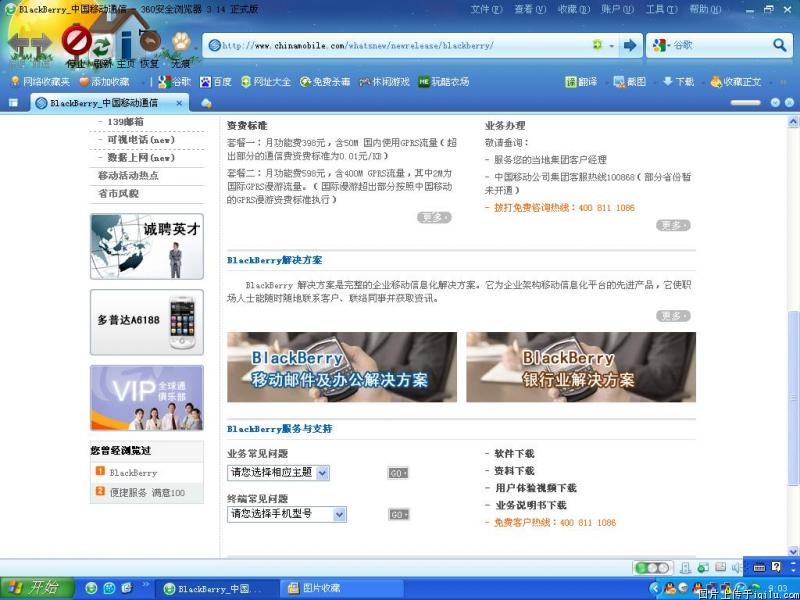Click 更多 under the 资费标准 section
The width and height of the screenshot is (800, 600).
click(434, 218)
